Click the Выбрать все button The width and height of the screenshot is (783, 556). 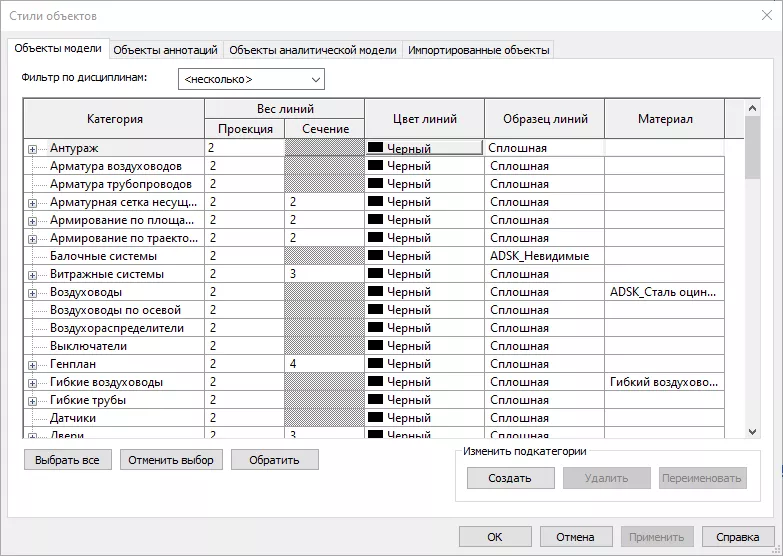point(67,460)
